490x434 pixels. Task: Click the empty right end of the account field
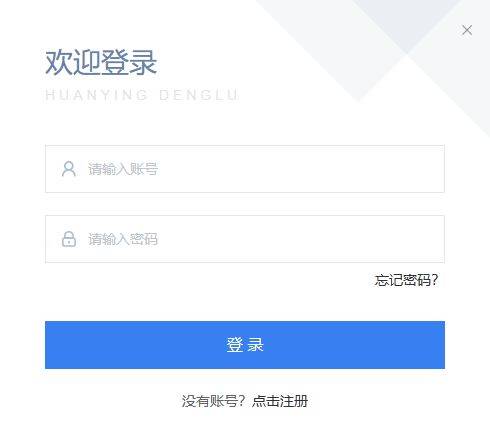pos(400,169)
